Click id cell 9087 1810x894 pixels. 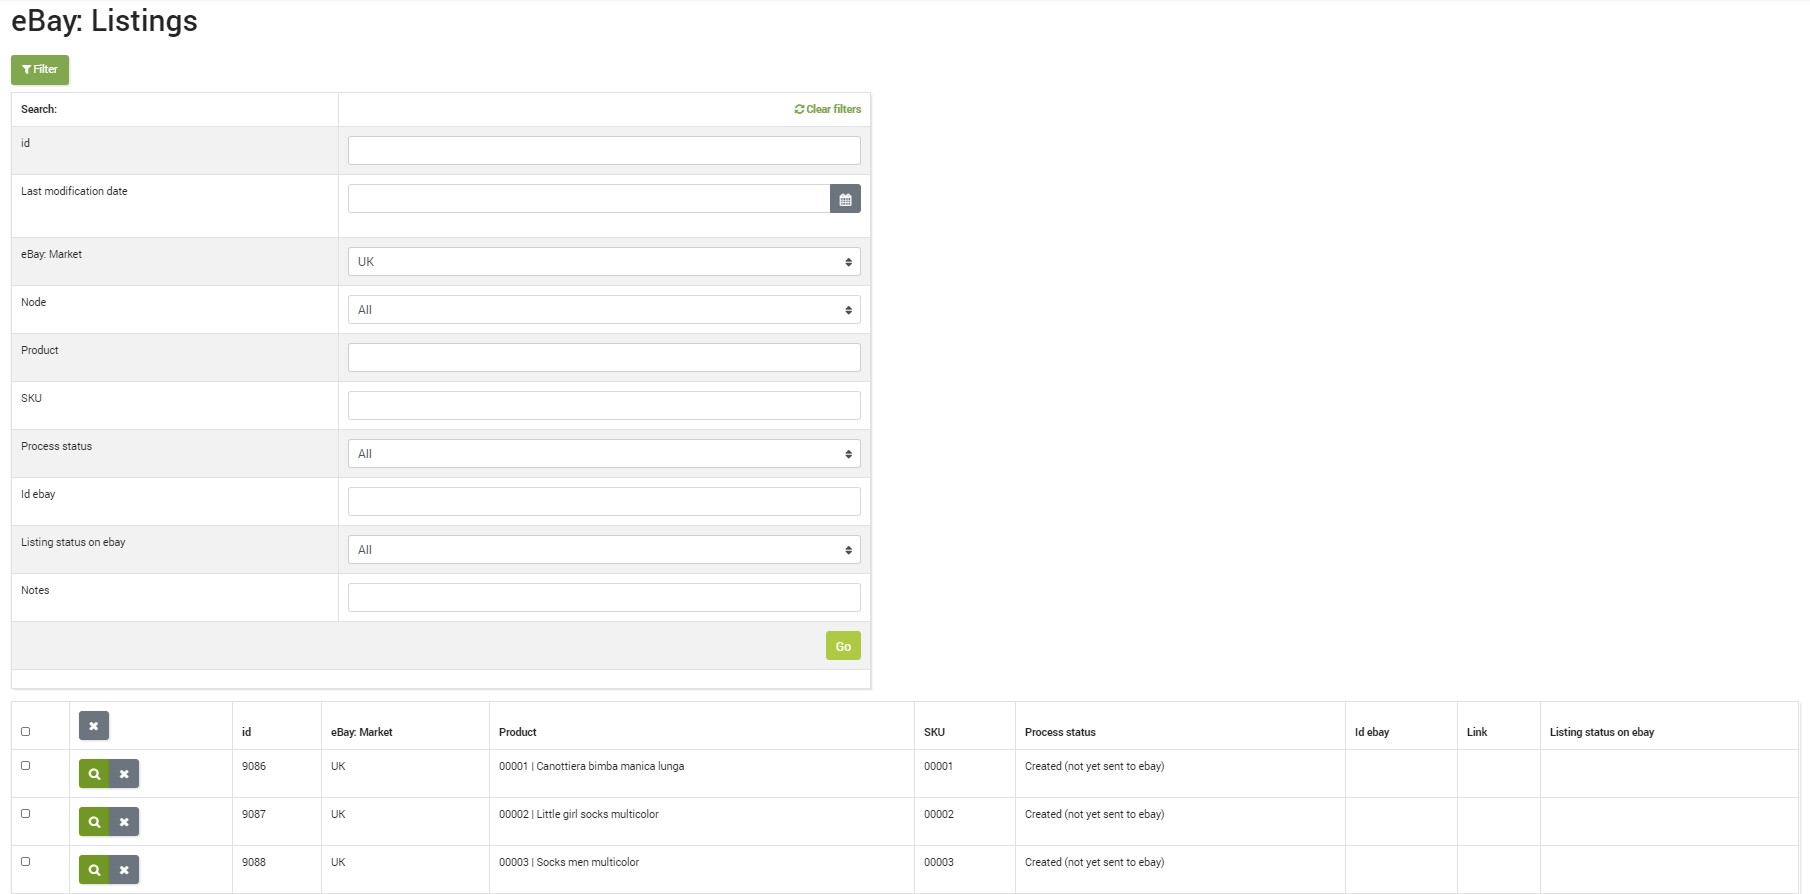point(254,814)
